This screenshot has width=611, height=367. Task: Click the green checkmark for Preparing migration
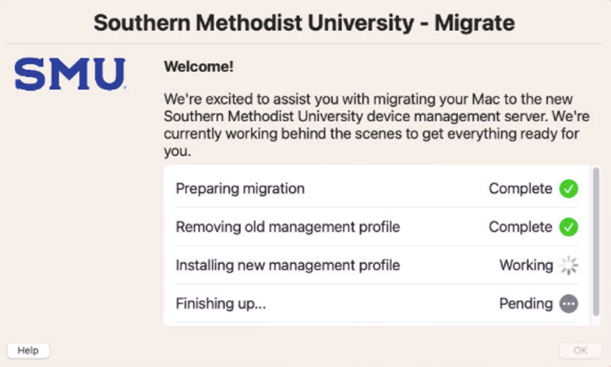(x=569, y=189)
